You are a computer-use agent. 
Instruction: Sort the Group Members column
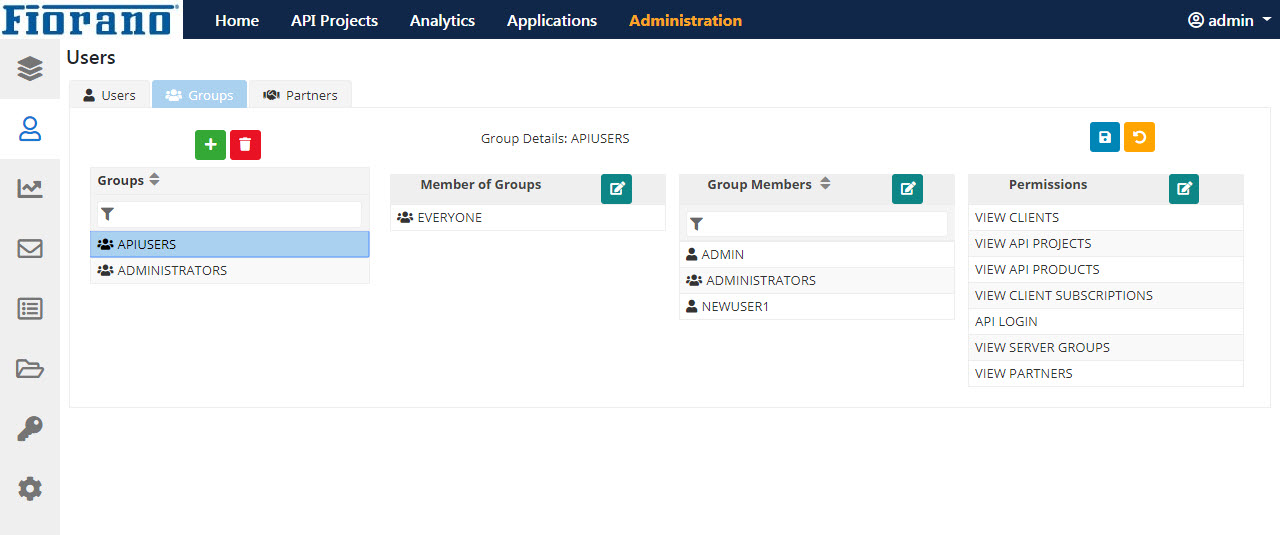(825, 184)
